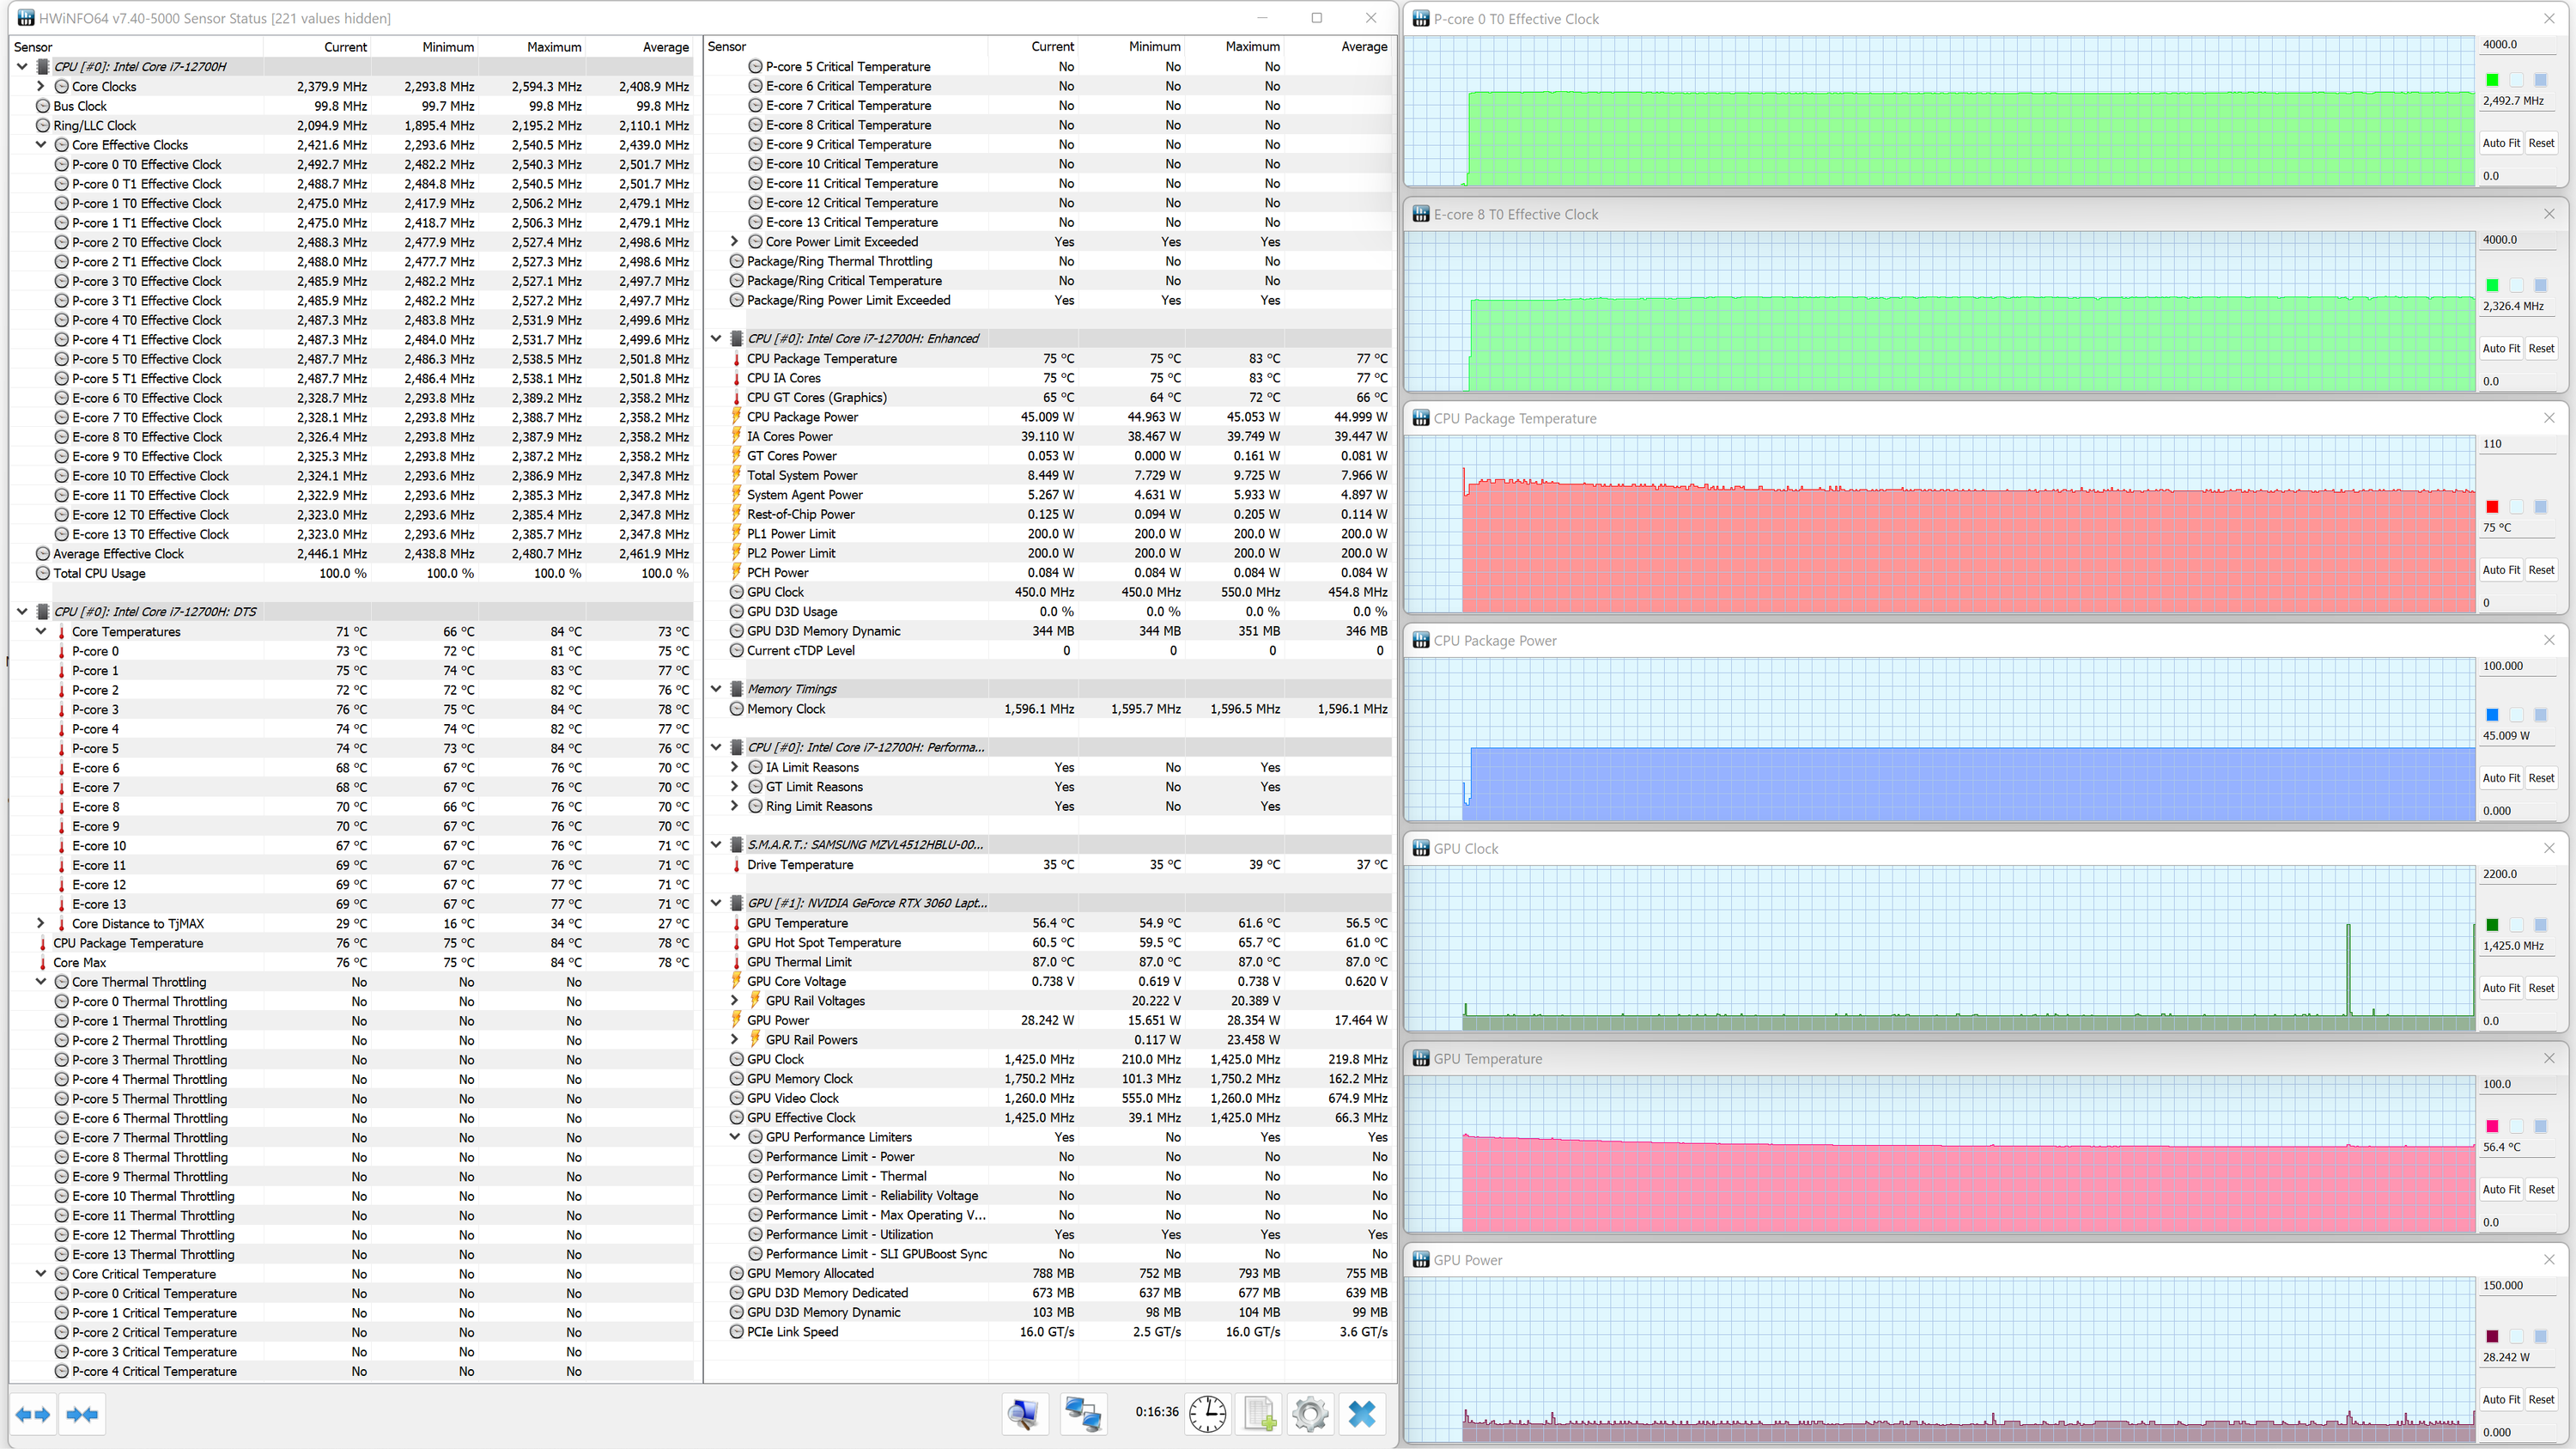Open the sensor summary magnifier icon
Viewport: 2576px width, 1449px height.
point(1024,1413)
